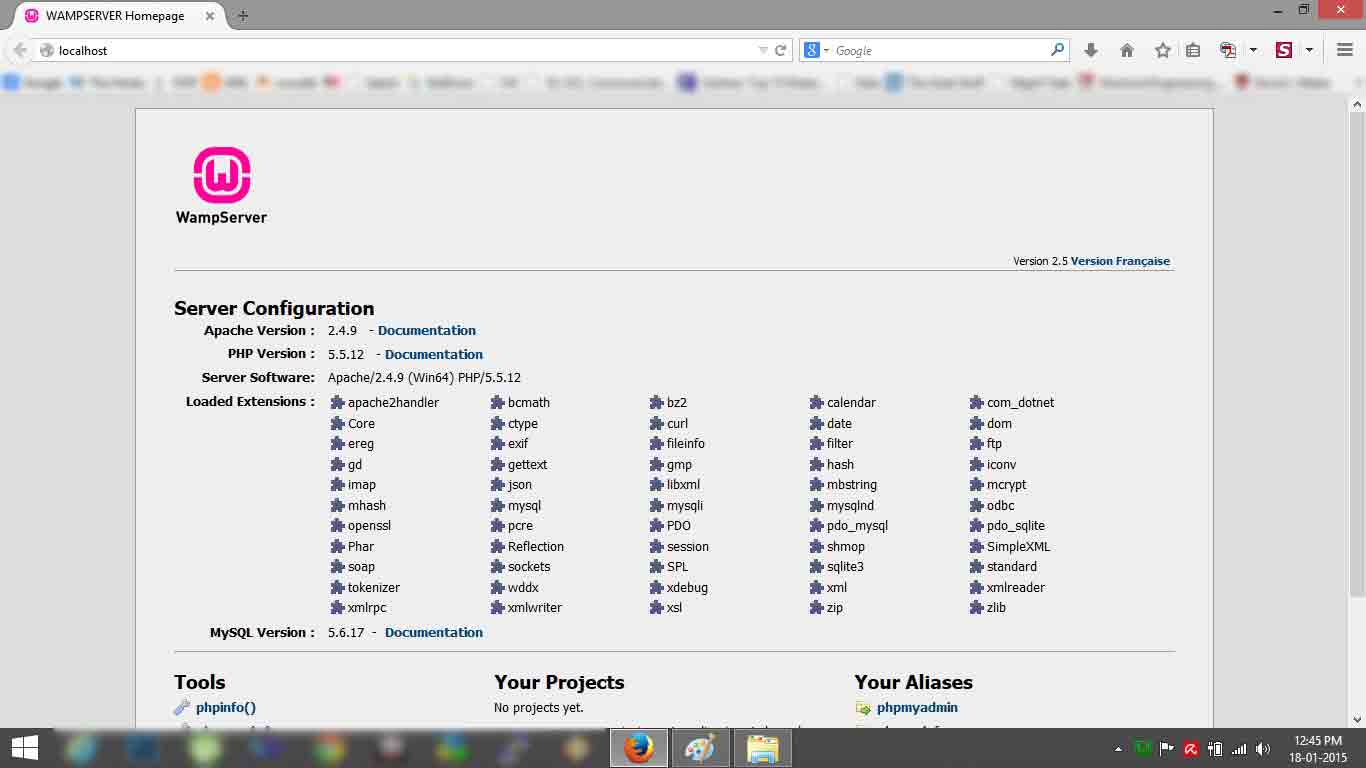Click the text 'Apache/2.4.9 (Win64) PHP/5.5.12'
This screenshot has width=1366, height=768.
click(x=424, y=378)
